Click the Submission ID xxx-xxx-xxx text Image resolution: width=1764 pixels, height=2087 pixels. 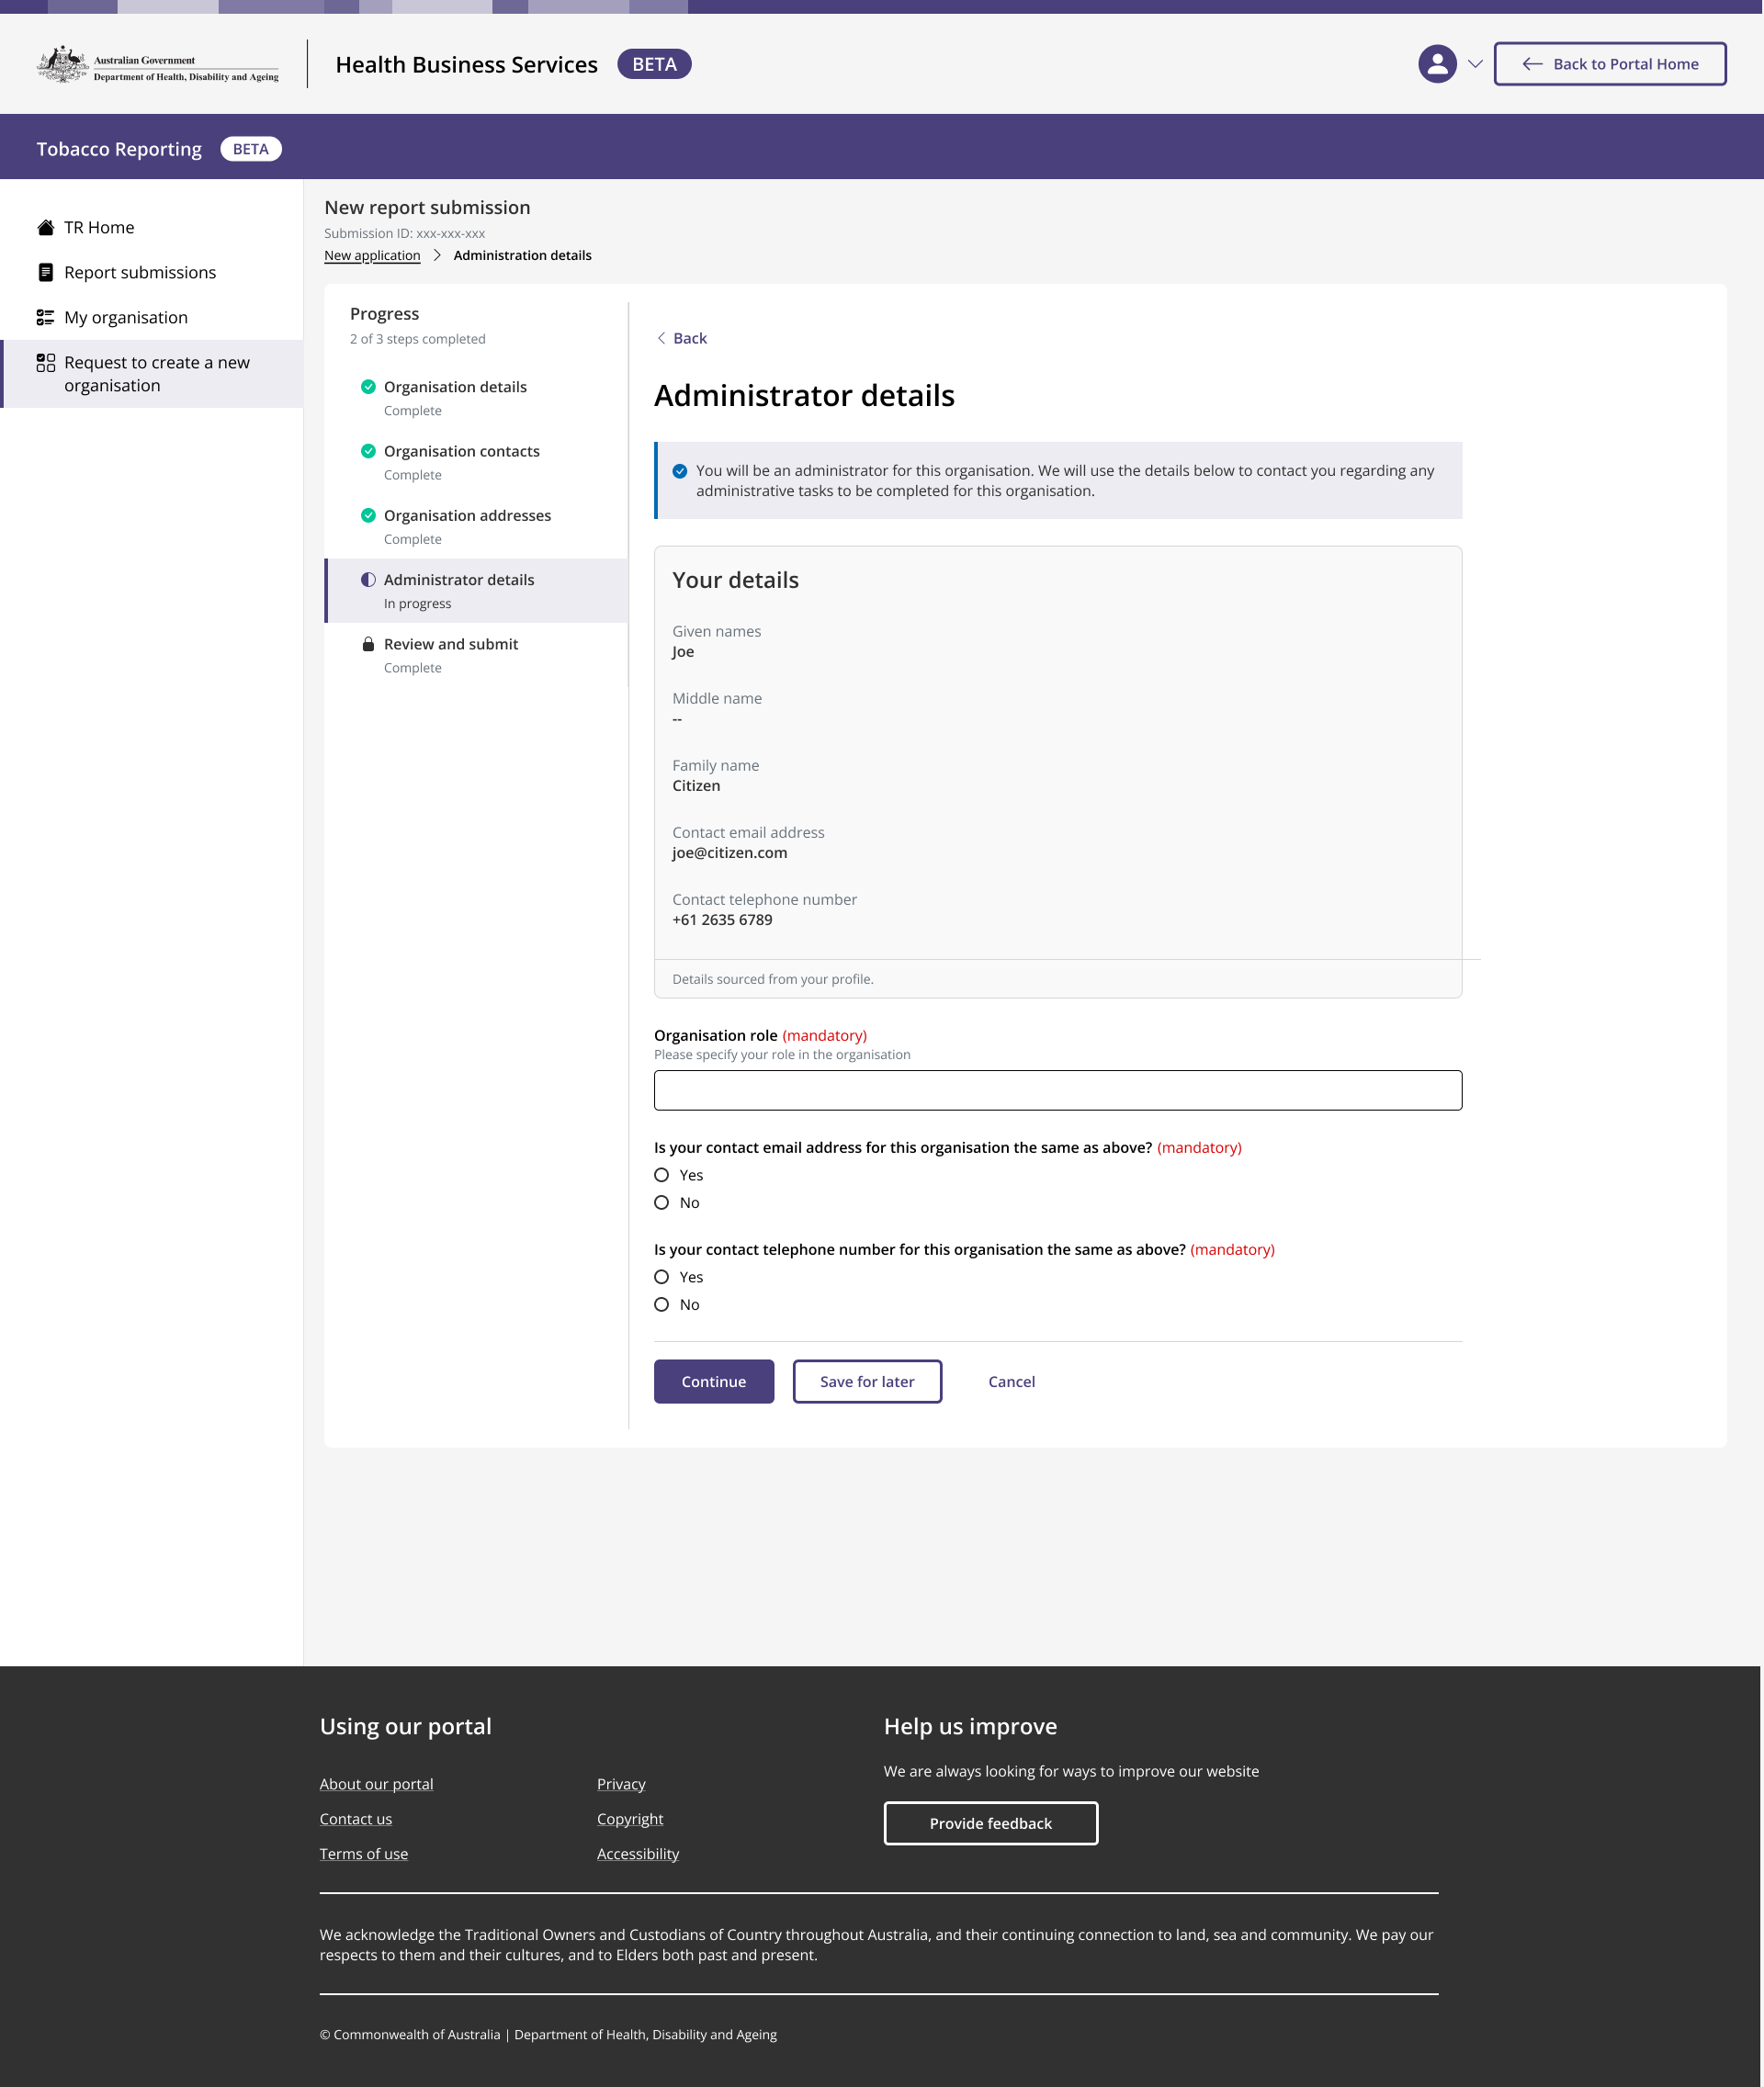coord(404,233)
